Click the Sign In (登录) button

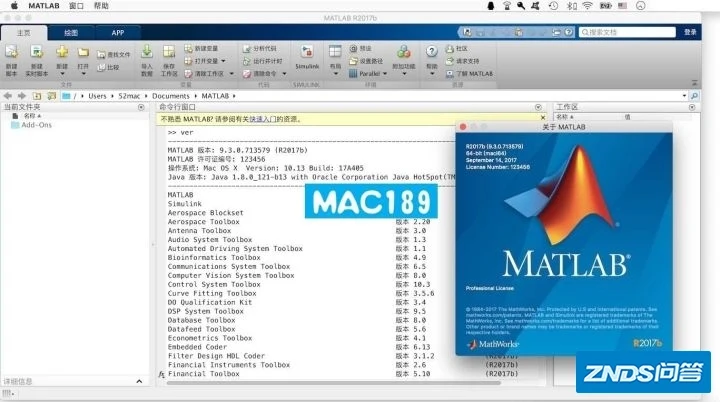point(690,32)
